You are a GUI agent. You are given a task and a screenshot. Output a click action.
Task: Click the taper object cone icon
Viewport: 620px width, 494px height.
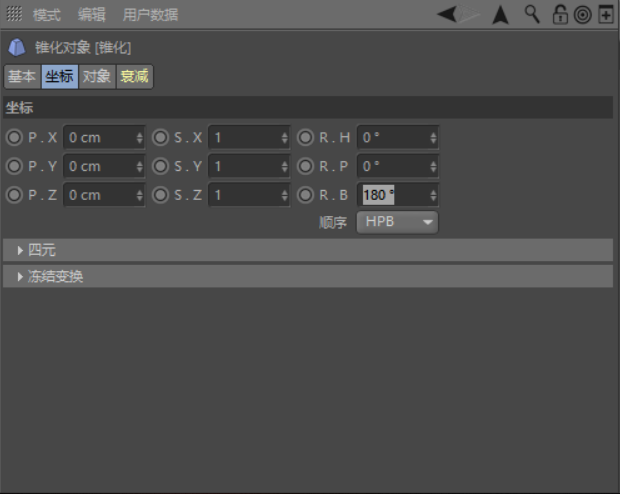17,47
